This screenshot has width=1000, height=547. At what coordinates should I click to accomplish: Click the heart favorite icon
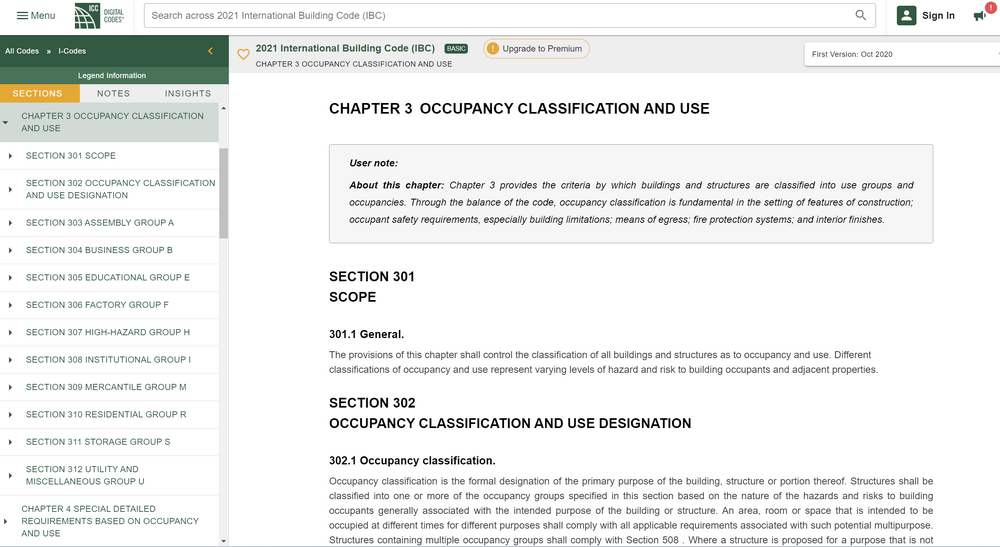click(243, 55)
